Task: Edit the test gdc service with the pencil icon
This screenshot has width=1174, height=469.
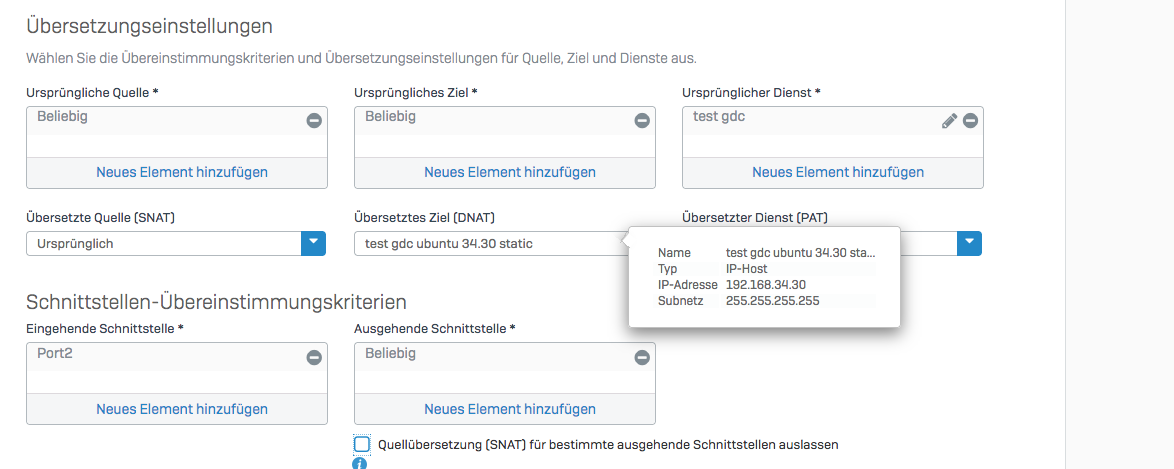Action: click(949, 121)
